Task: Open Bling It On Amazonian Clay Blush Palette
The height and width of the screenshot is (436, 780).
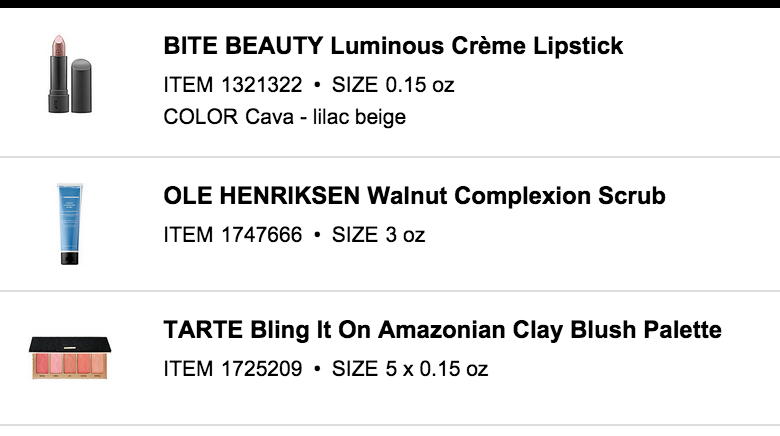Action: [486, 330]
